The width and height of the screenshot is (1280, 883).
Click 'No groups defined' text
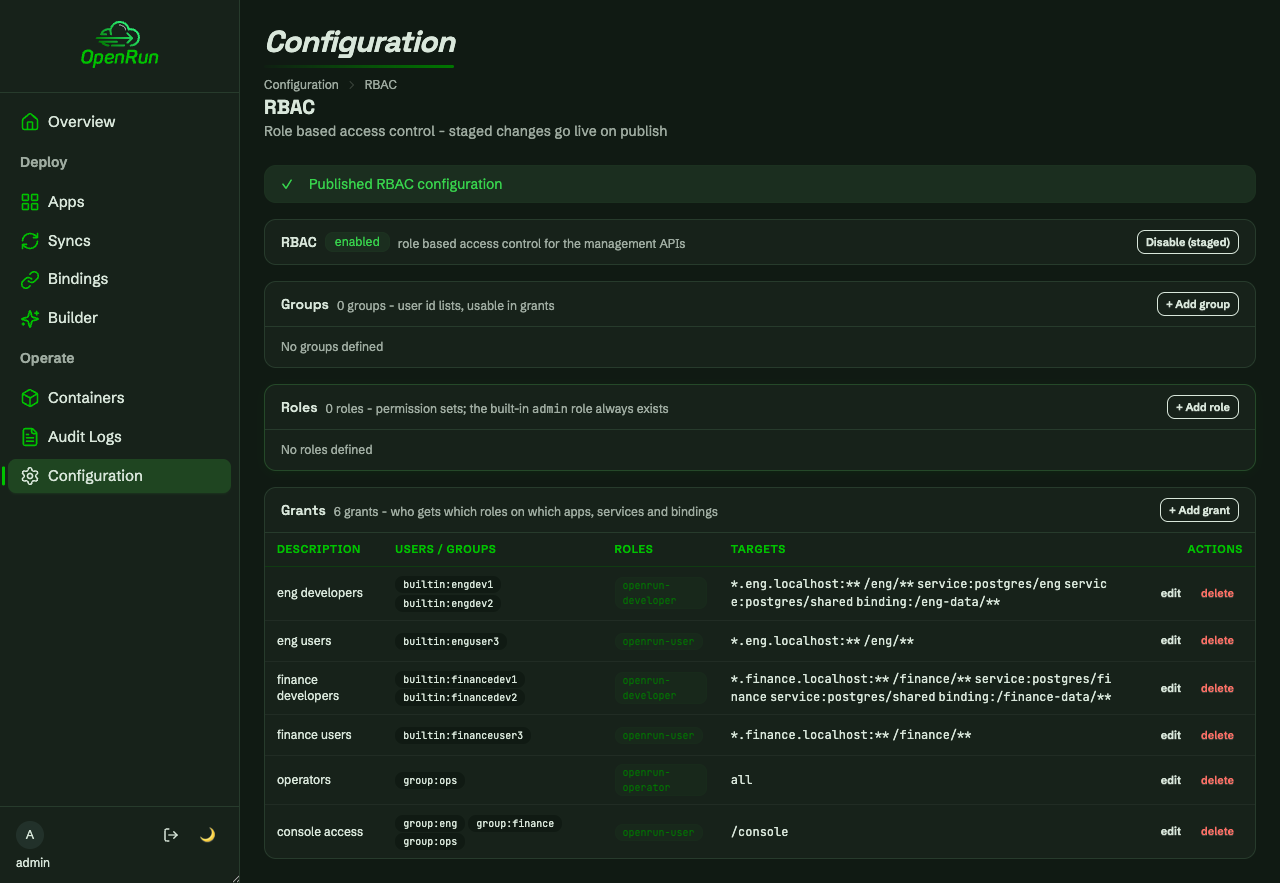(332, 347)
